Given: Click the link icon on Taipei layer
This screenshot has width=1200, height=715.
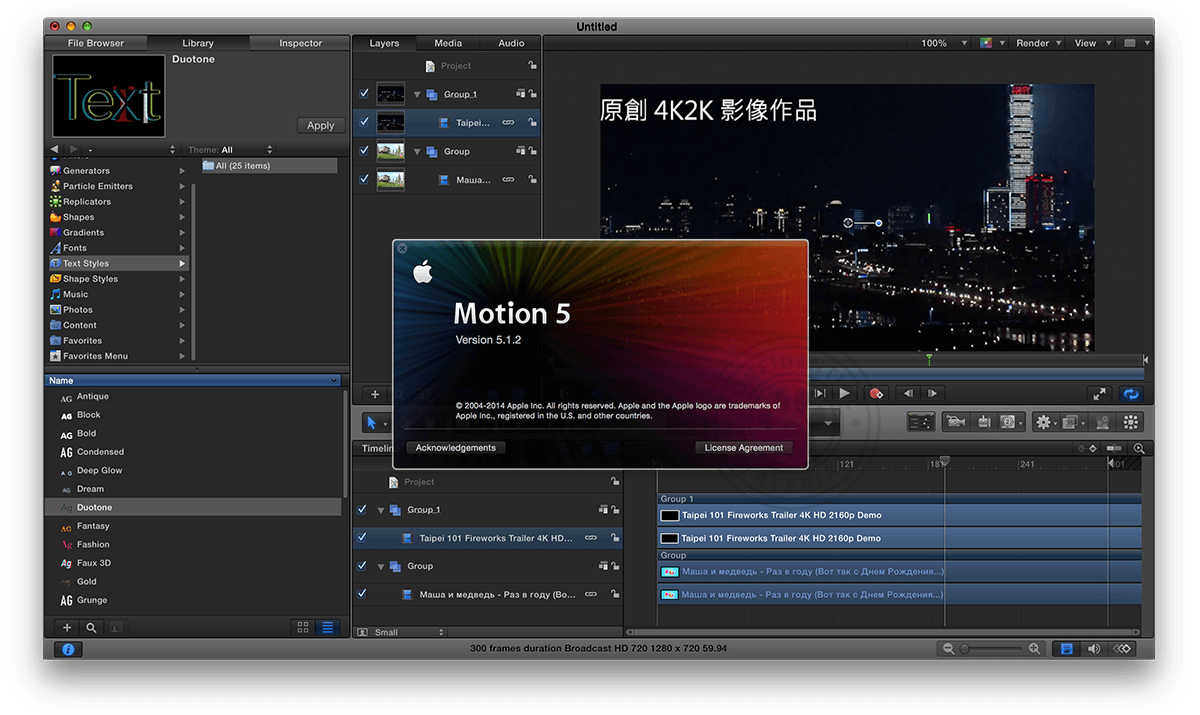Looking at the screenshot, I should point(508,122).
